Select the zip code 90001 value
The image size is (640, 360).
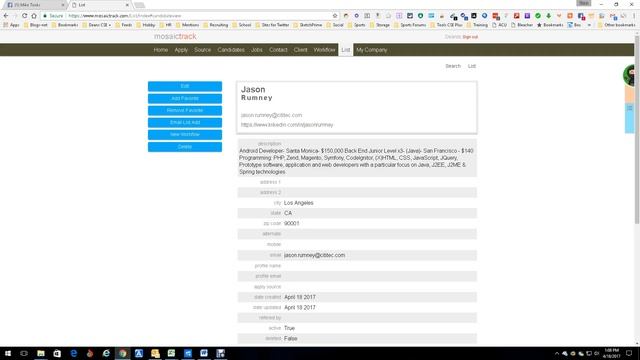point(291,224)
